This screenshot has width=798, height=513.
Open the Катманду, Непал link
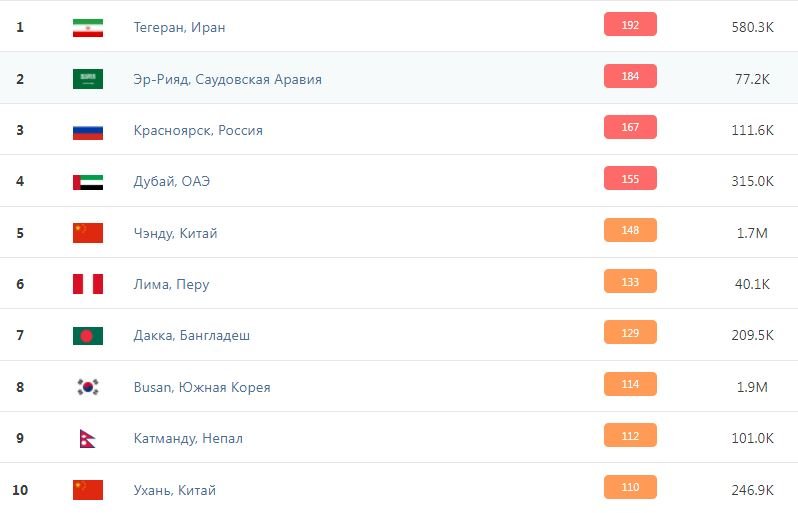(188, 438)
